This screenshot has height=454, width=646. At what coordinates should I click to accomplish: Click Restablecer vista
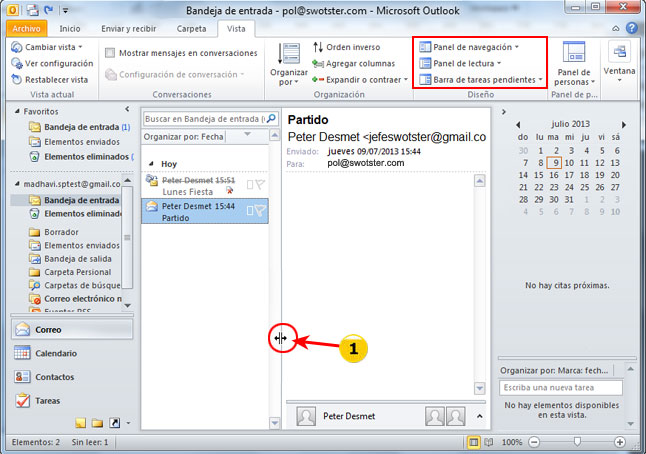(49, 80)
